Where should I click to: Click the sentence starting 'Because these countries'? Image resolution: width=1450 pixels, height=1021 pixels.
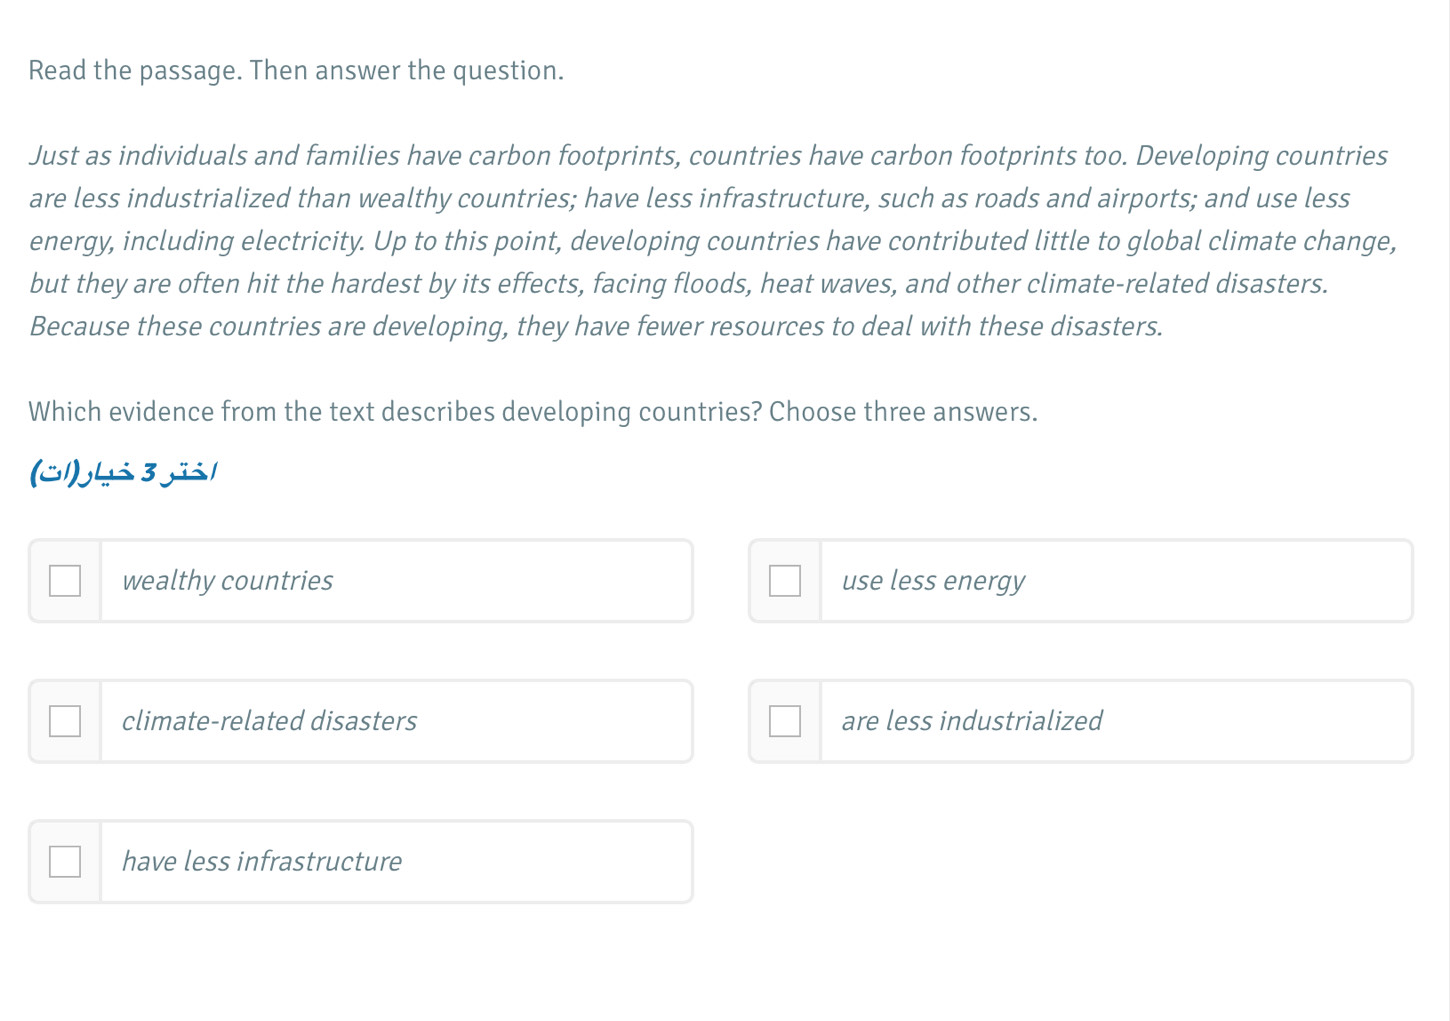point(596,327)
